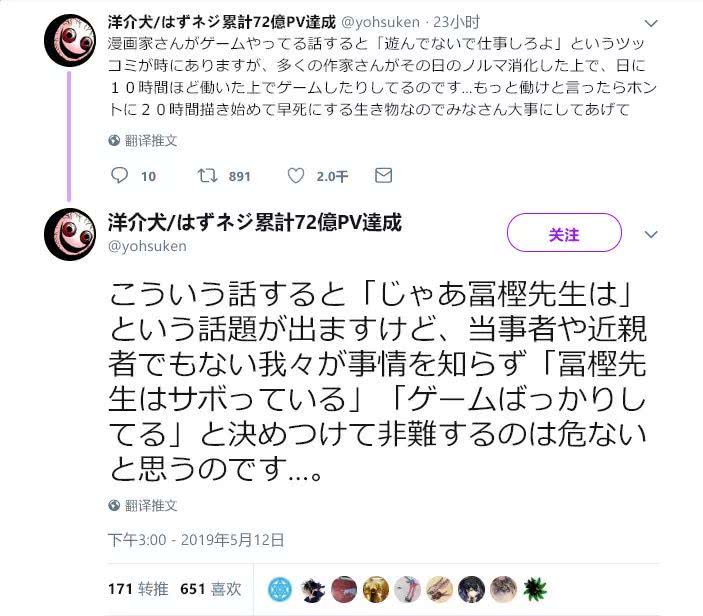This screenshot has width=703, height=616.
Task: Click the envelope direct message icon
Action: pos(383,175)
